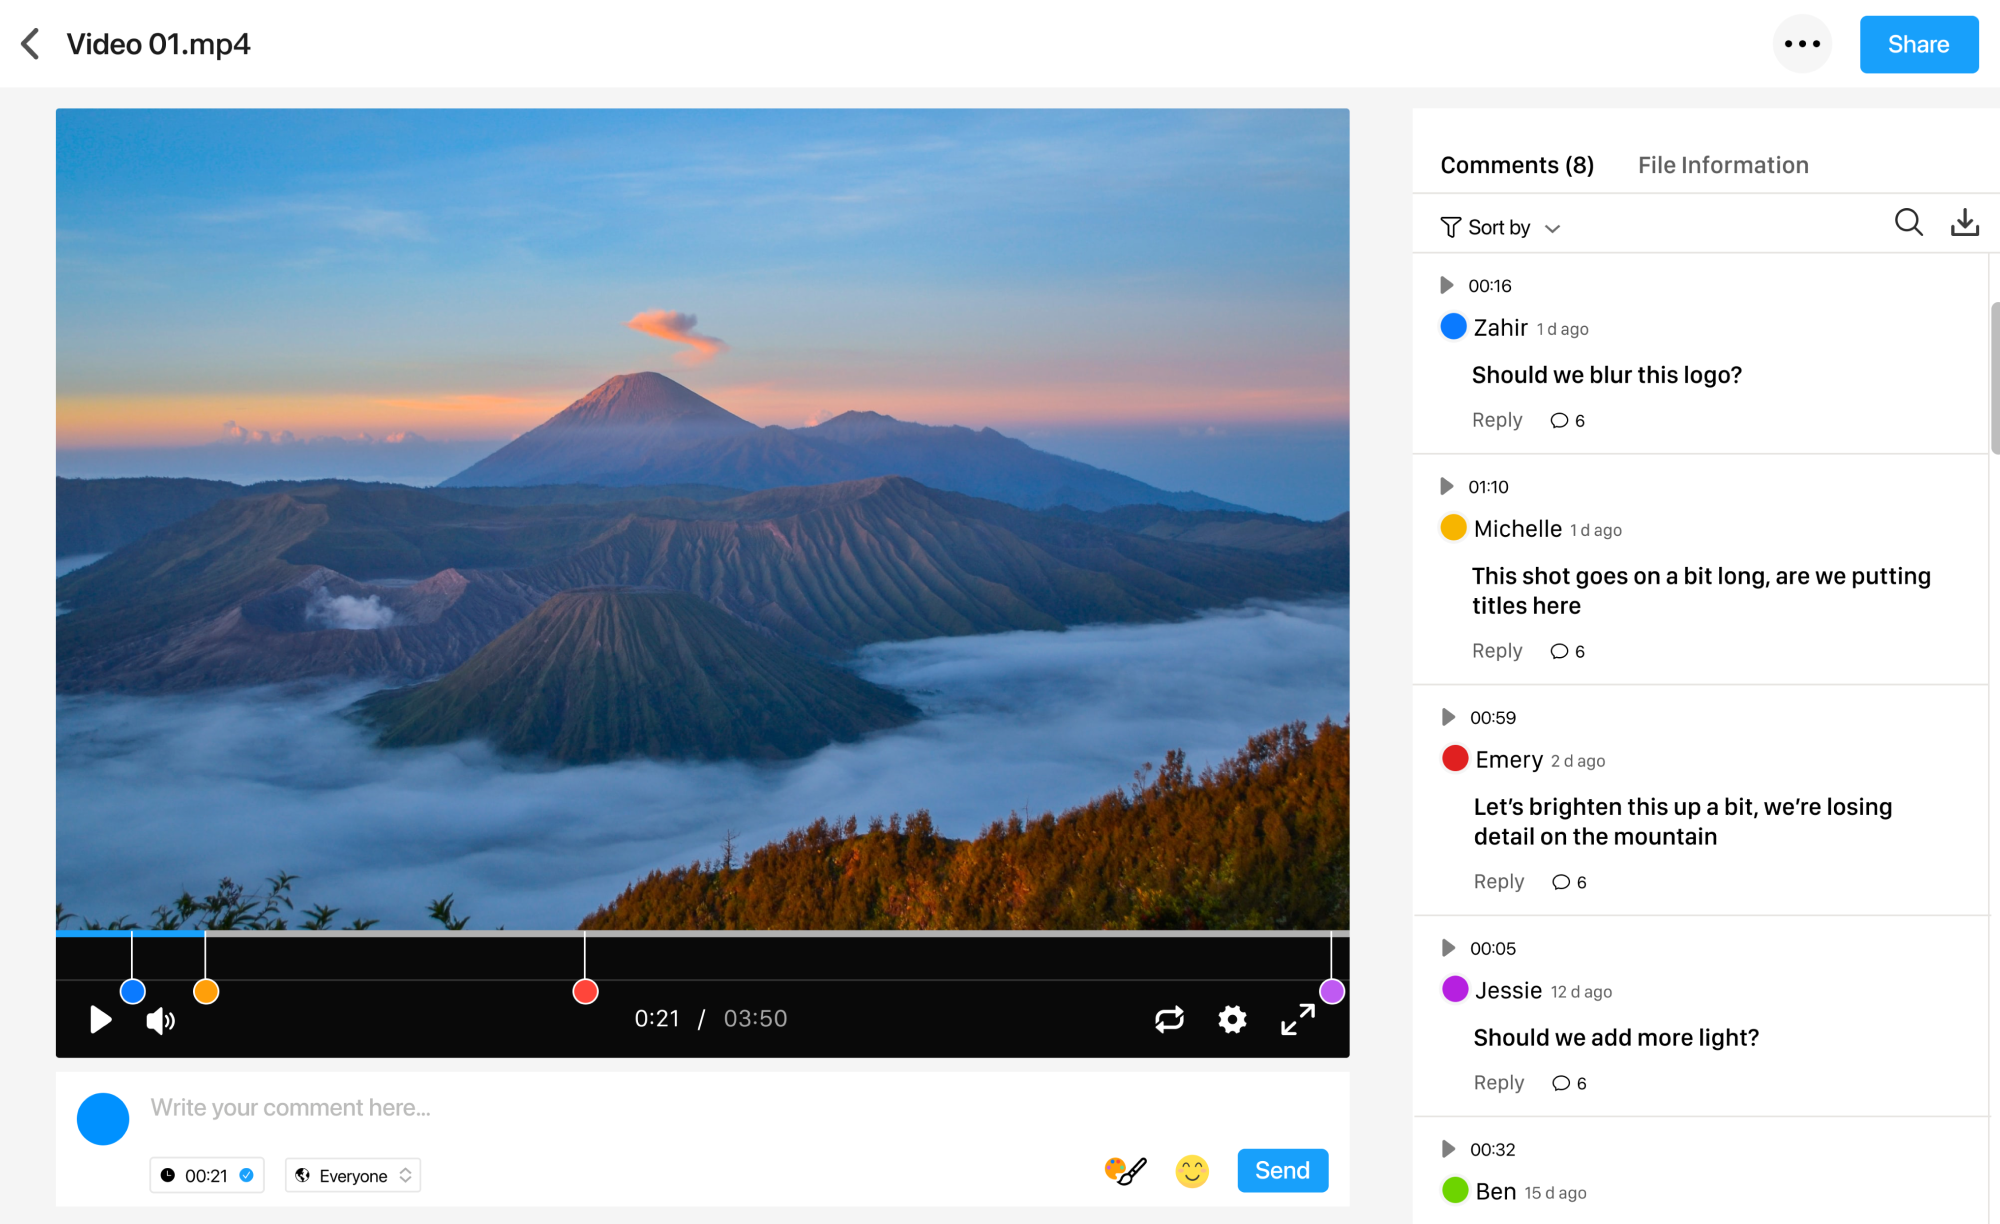Open the Sort by dropdown
The image size is (2000, 1224).
[x=1500, y=228]
